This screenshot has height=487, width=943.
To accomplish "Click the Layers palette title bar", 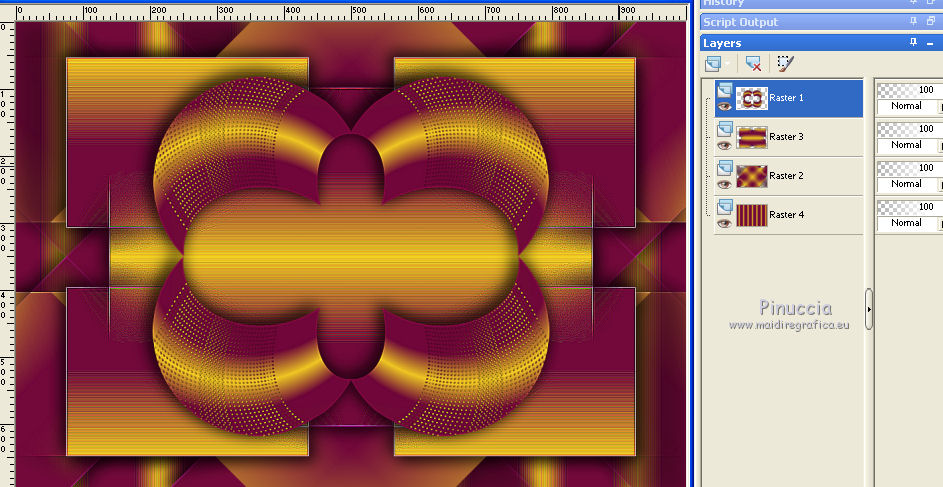I will (822, 43).
